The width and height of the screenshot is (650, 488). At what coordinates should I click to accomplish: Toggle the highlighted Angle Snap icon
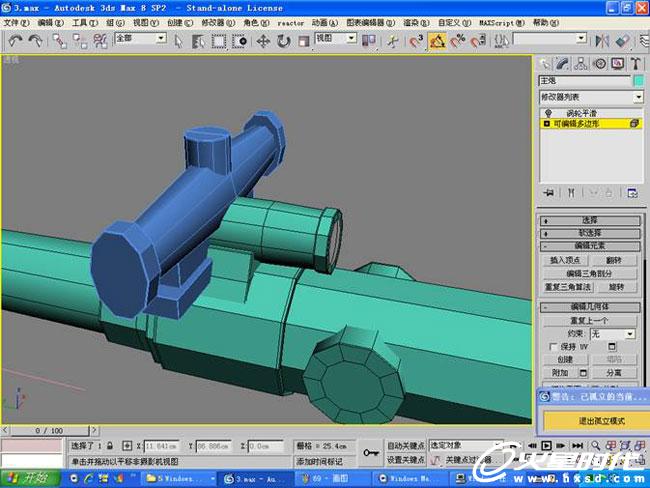pyautogui.click(x=437, y=41)
